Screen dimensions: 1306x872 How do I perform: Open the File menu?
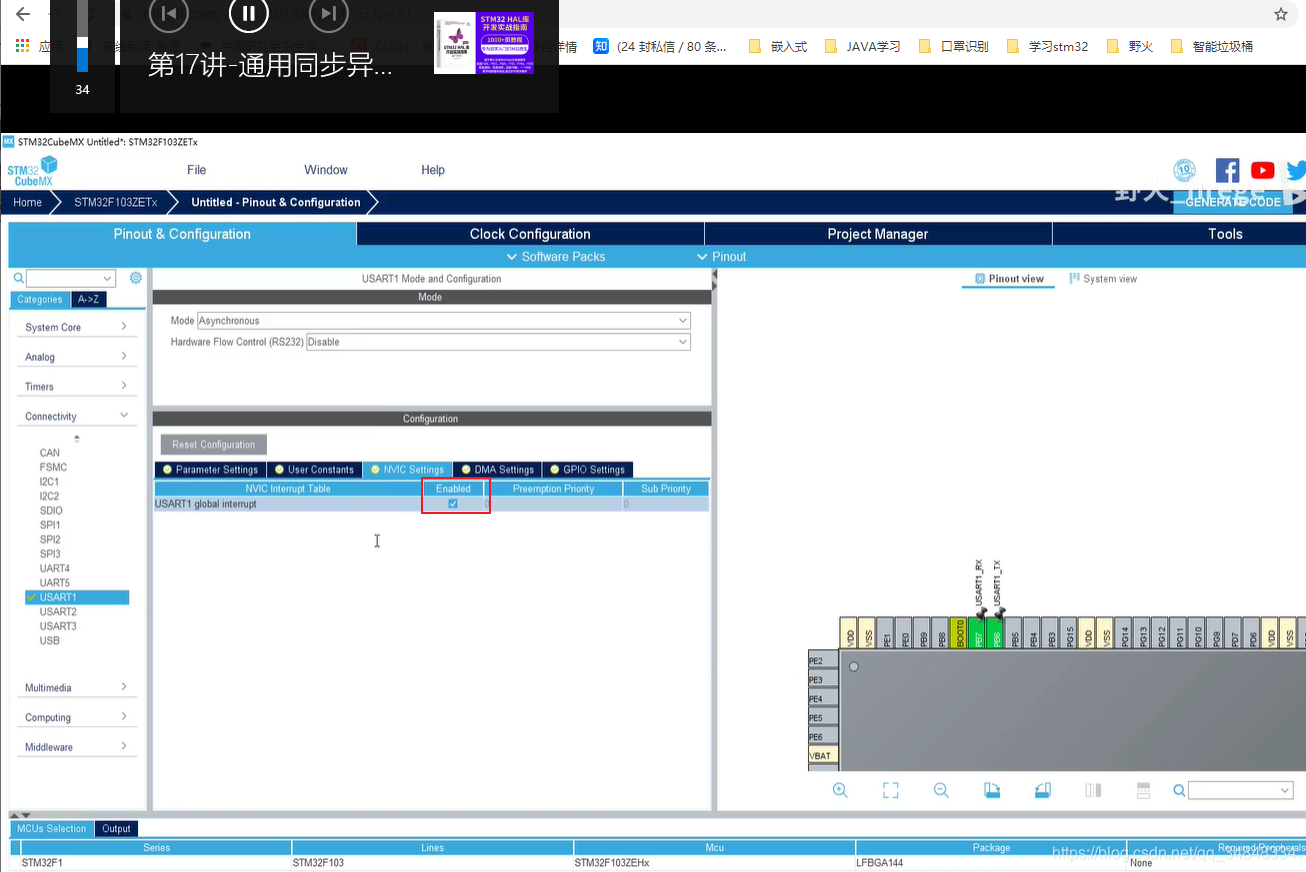[x=197, y=170]
